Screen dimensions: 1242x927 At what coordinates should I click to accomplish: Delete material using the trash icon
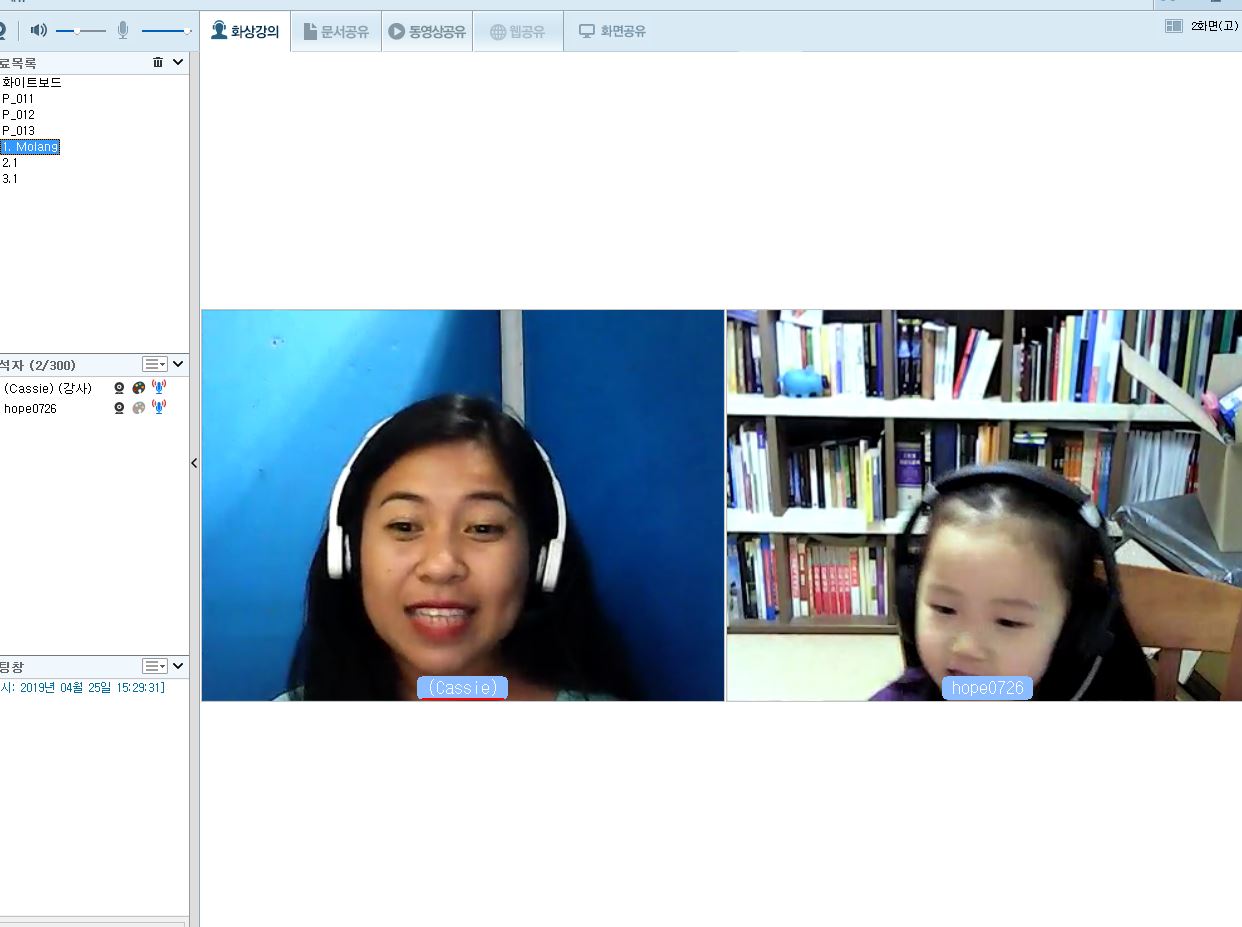coord(158,62)
